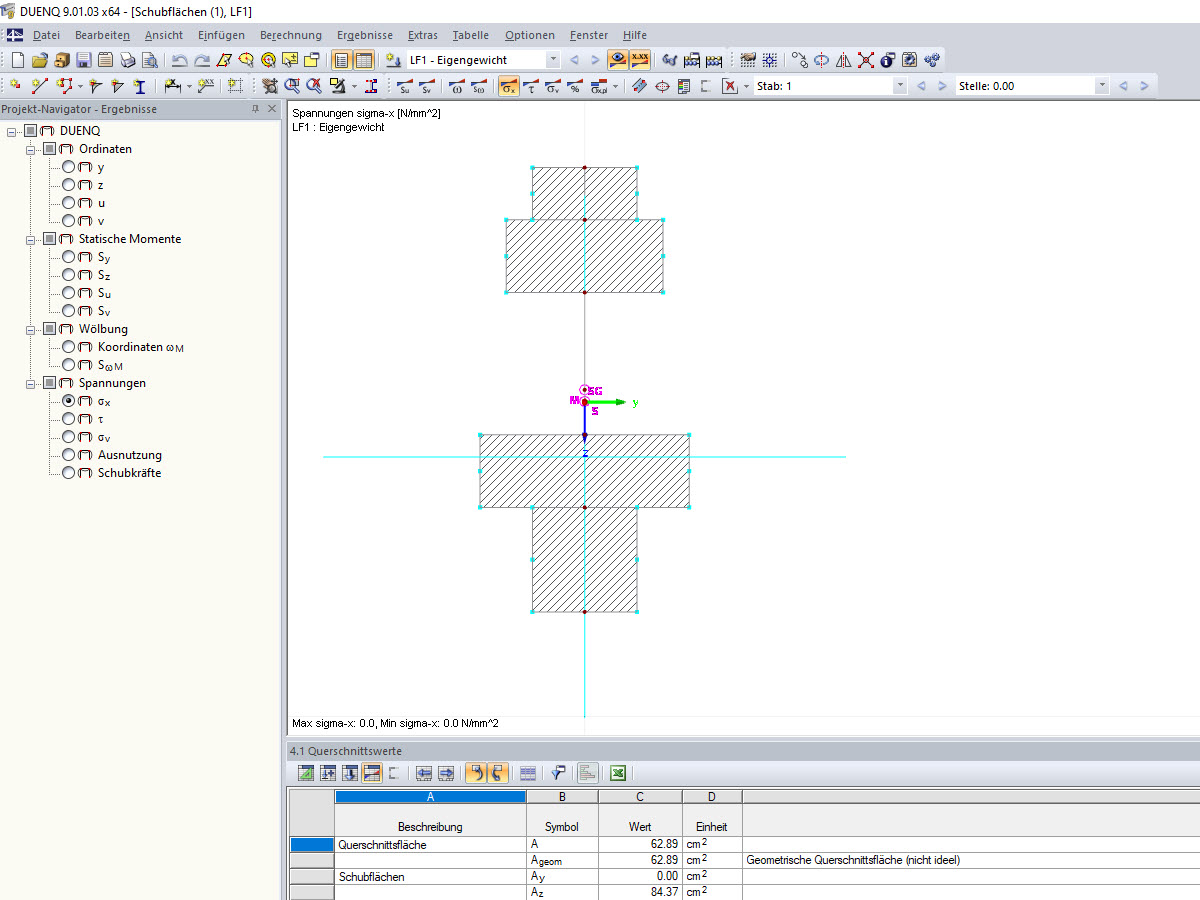Toggle the x.xx result values icon
The height and width of the screenshot is (900, 1200).
[639, 60]
